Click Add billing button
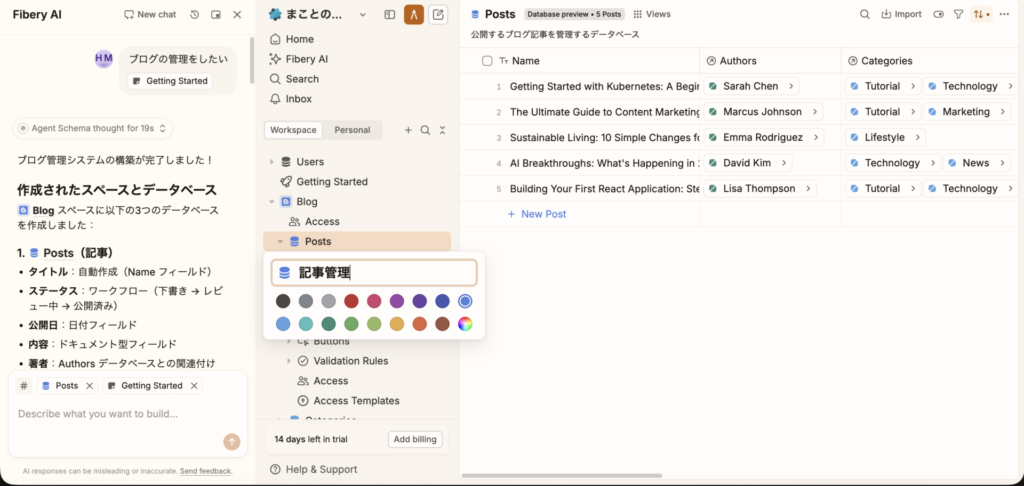Image resolution: width=1024 pixels, height=486 pixels. pyautogui.click(x=415, y=439)
